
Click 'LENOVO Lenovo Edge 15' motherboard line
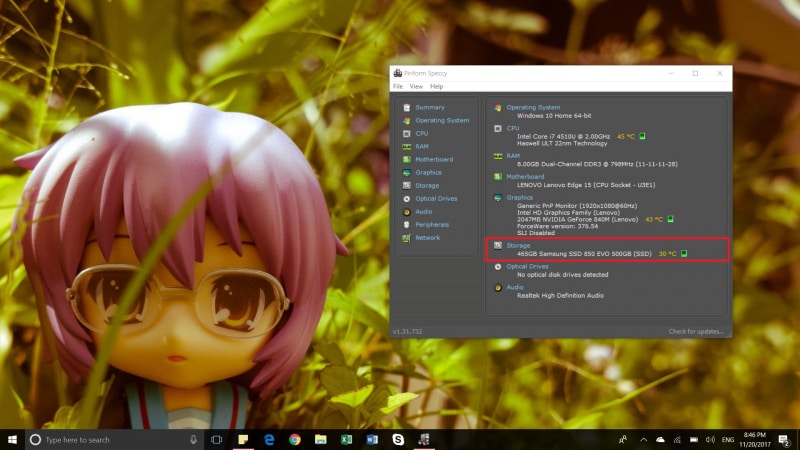point(586,185)
